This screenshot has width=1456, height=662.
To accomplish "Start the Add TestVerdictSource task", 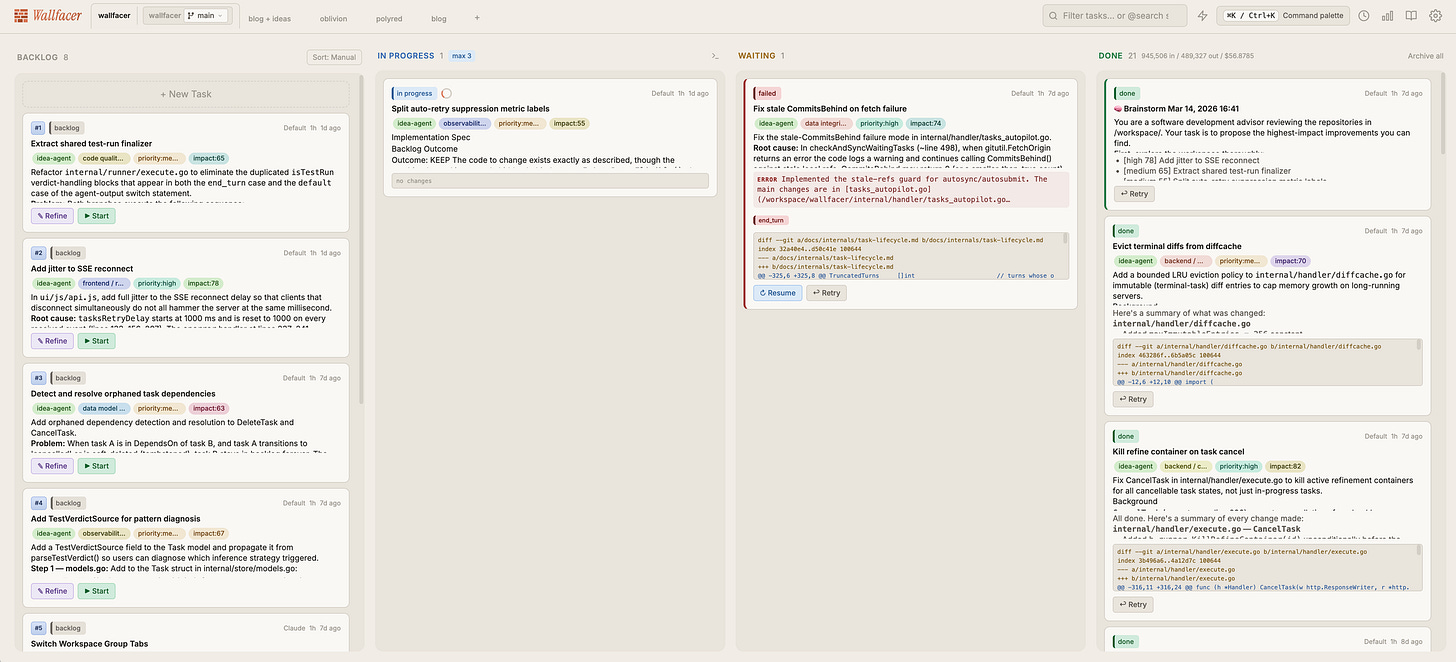I will (96, 591).
